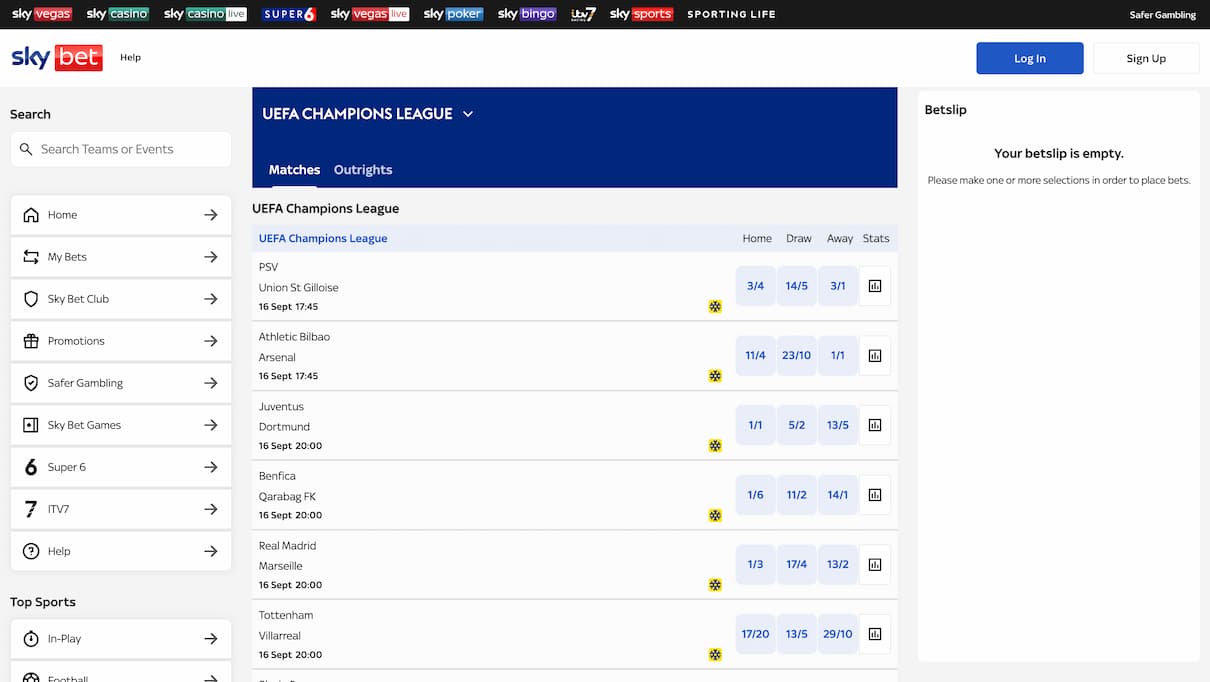Click the Log In button

click(1030, 58)
